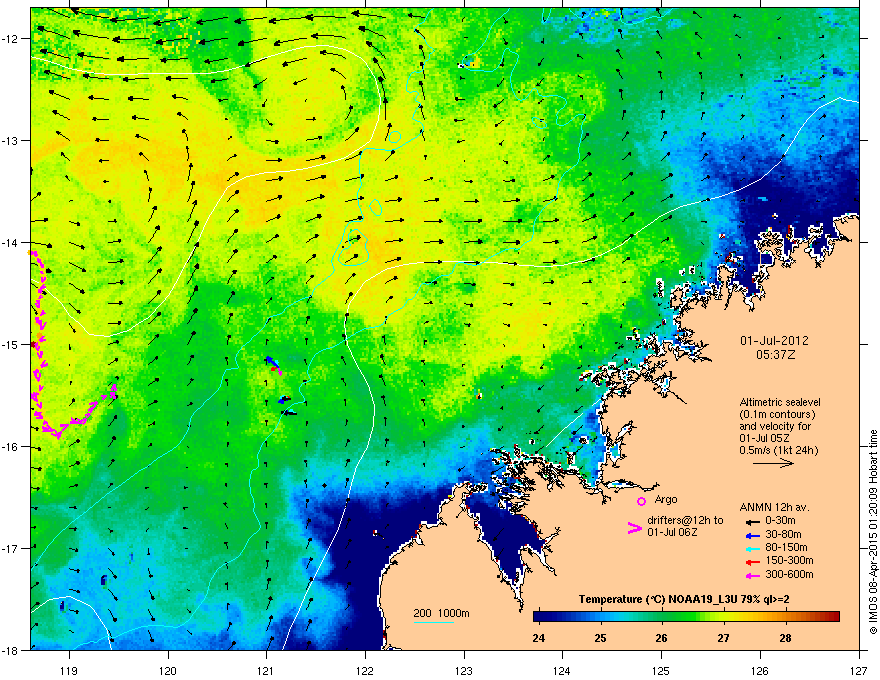Click the '(0.1m contours)' legend text
880x680 pixels.
[x=777, y=415]
